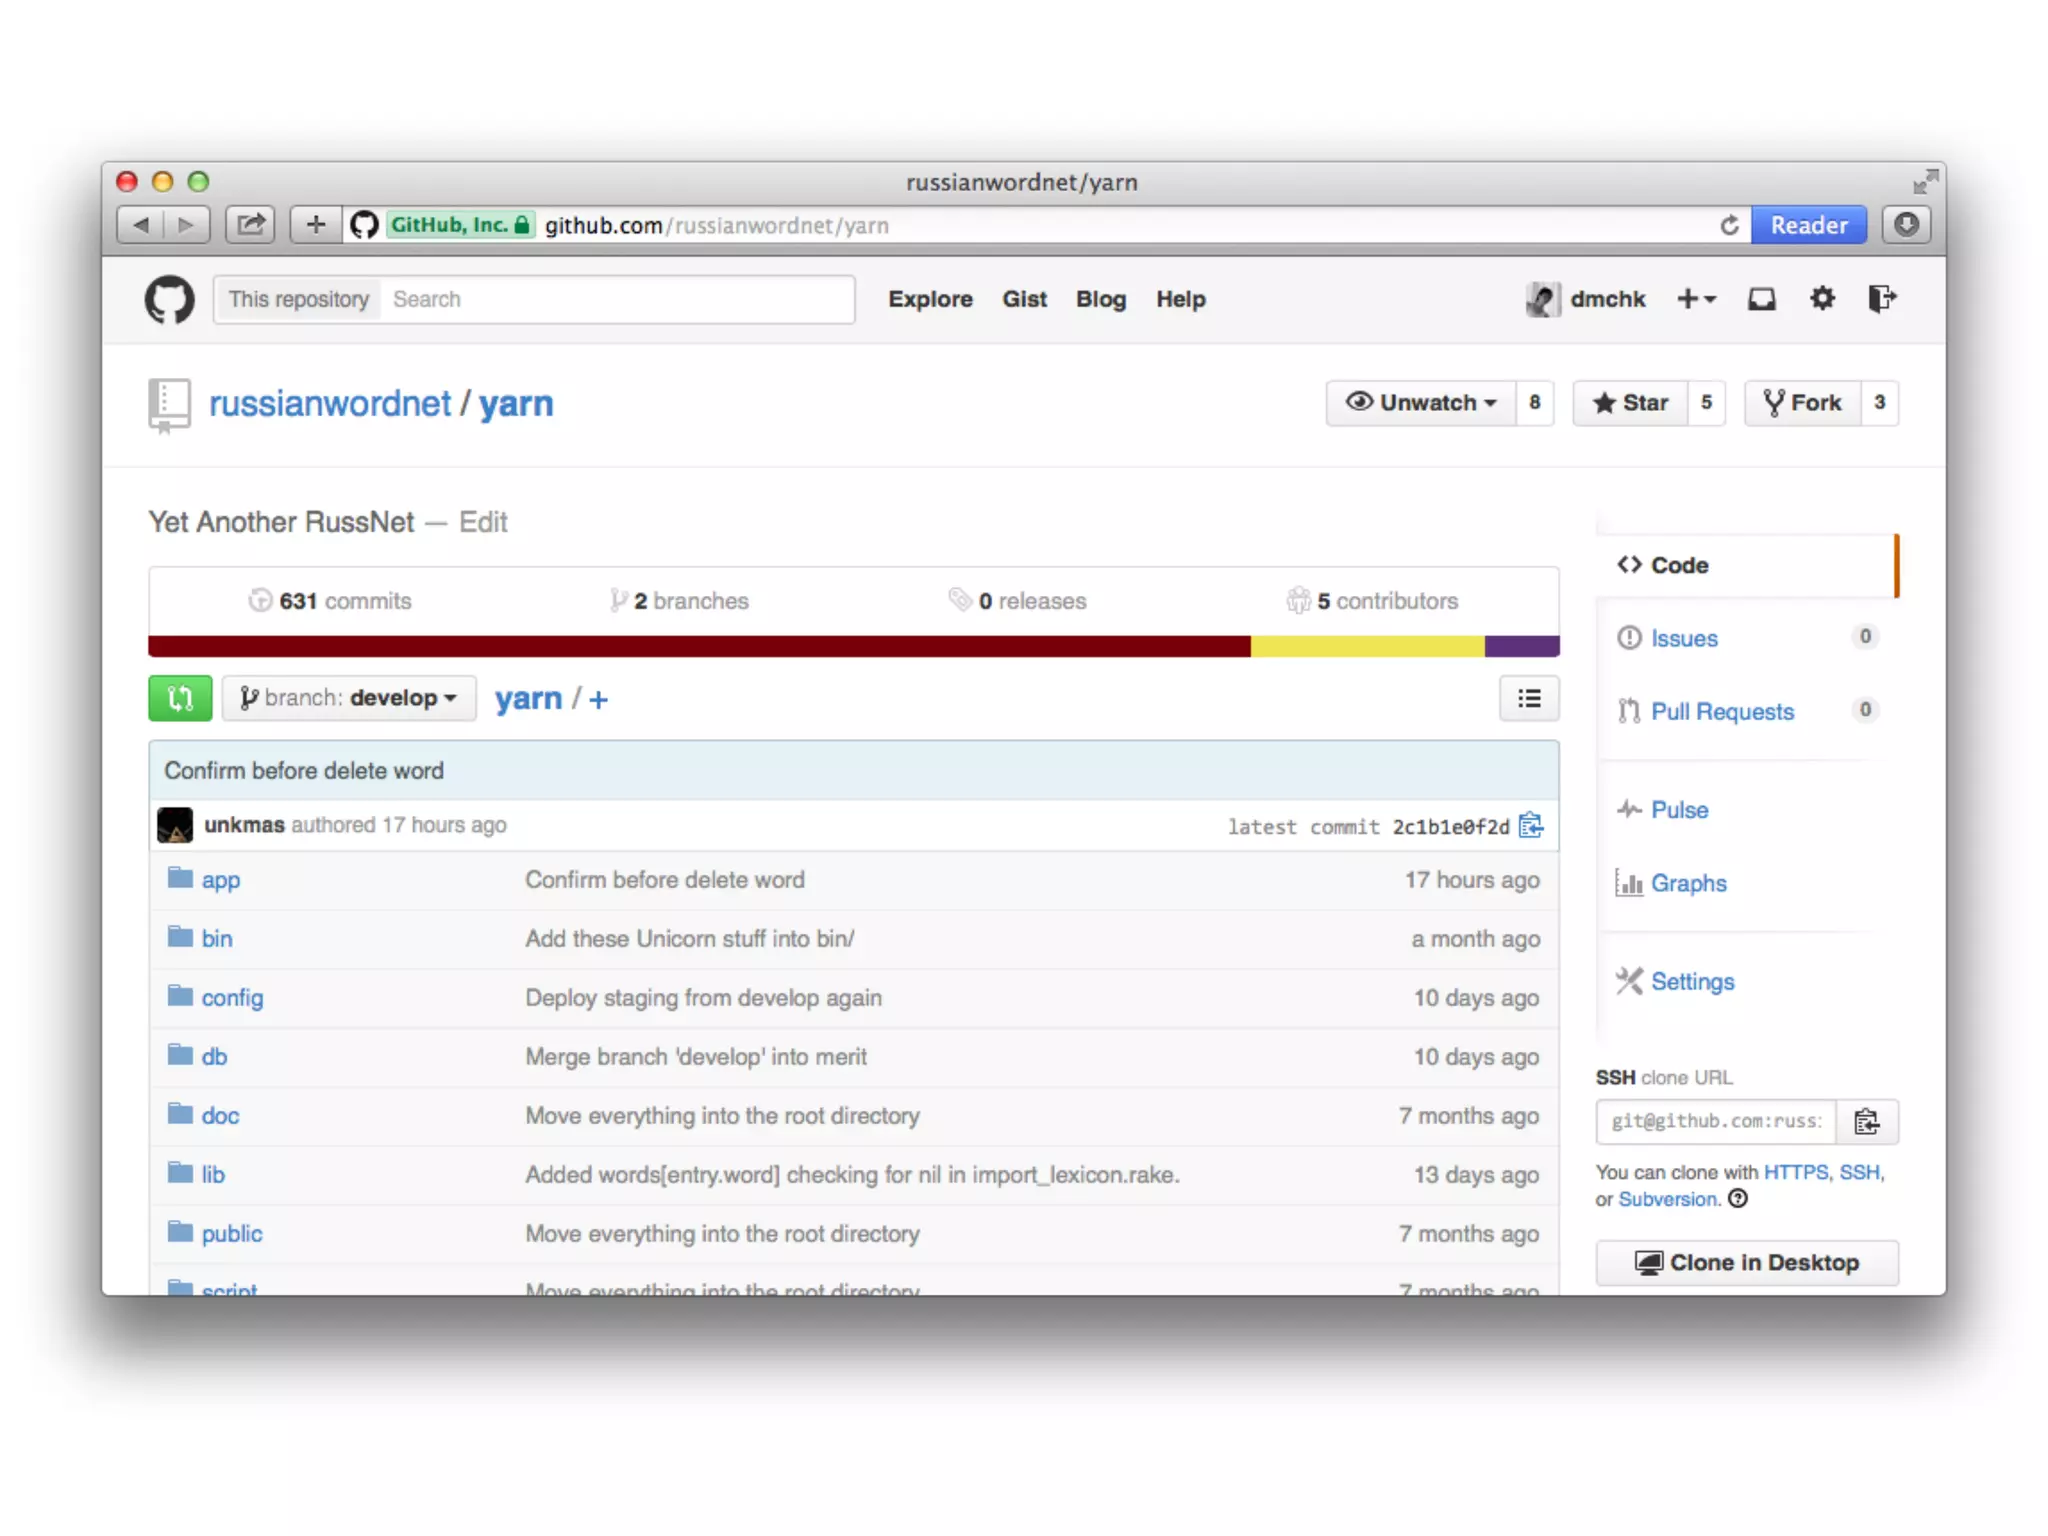Viewport: 2048px width, 1536px height.
Task: Click the green compare branches button
Action: [180, 698]
